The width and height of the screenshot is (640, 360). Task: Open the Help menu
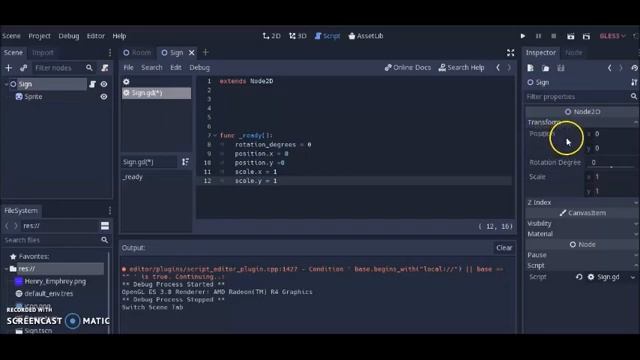(119, 36)
